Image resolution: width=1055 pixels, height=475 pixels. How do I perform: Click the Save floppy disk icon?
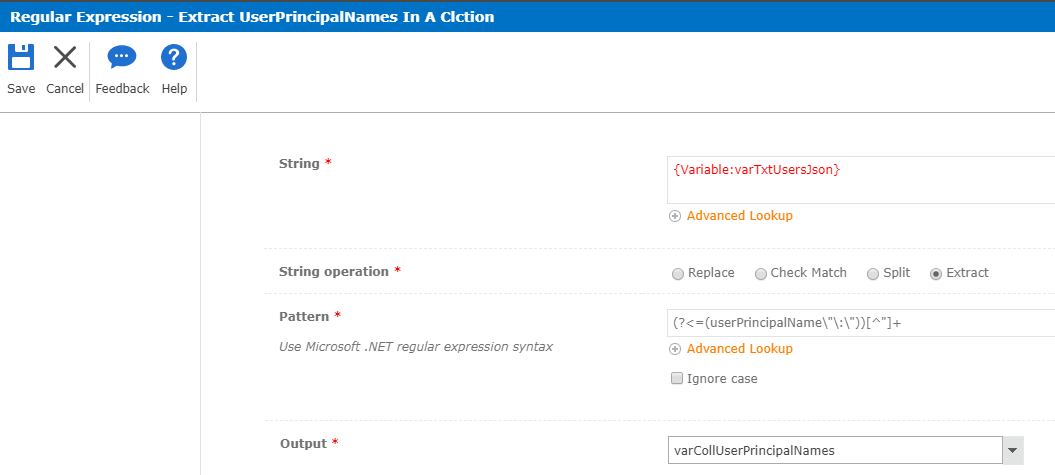(x=21, y=58)
